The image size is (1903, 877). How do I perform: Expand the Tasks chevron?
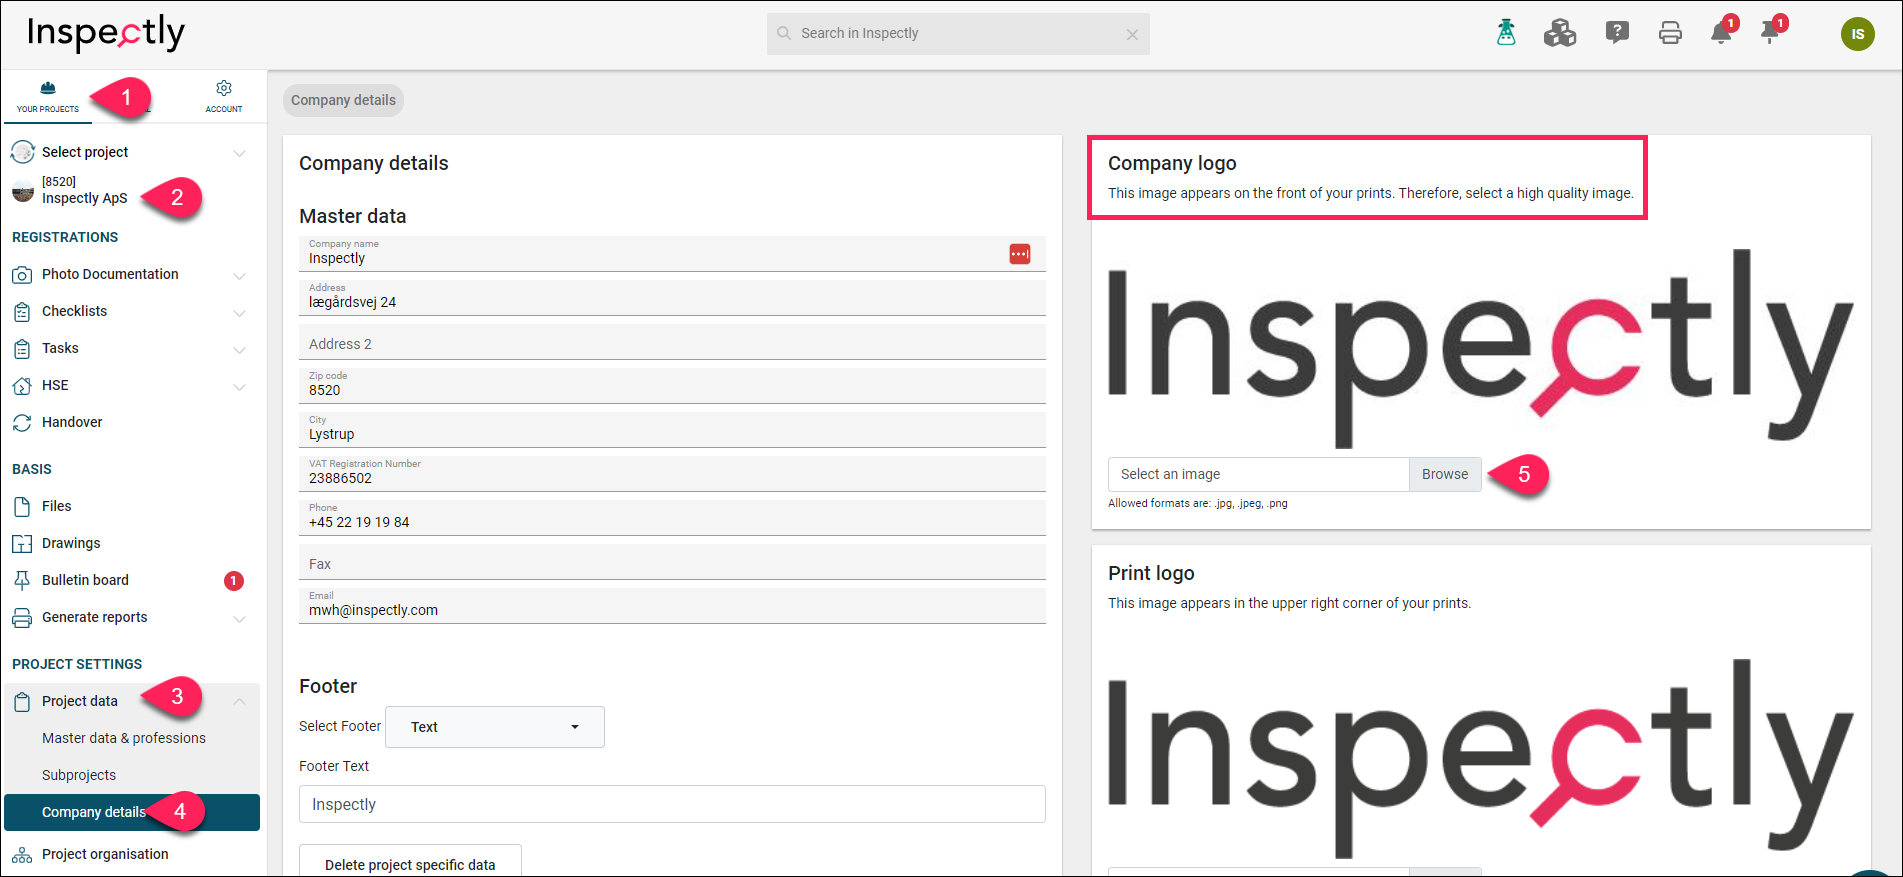[239, 349]
